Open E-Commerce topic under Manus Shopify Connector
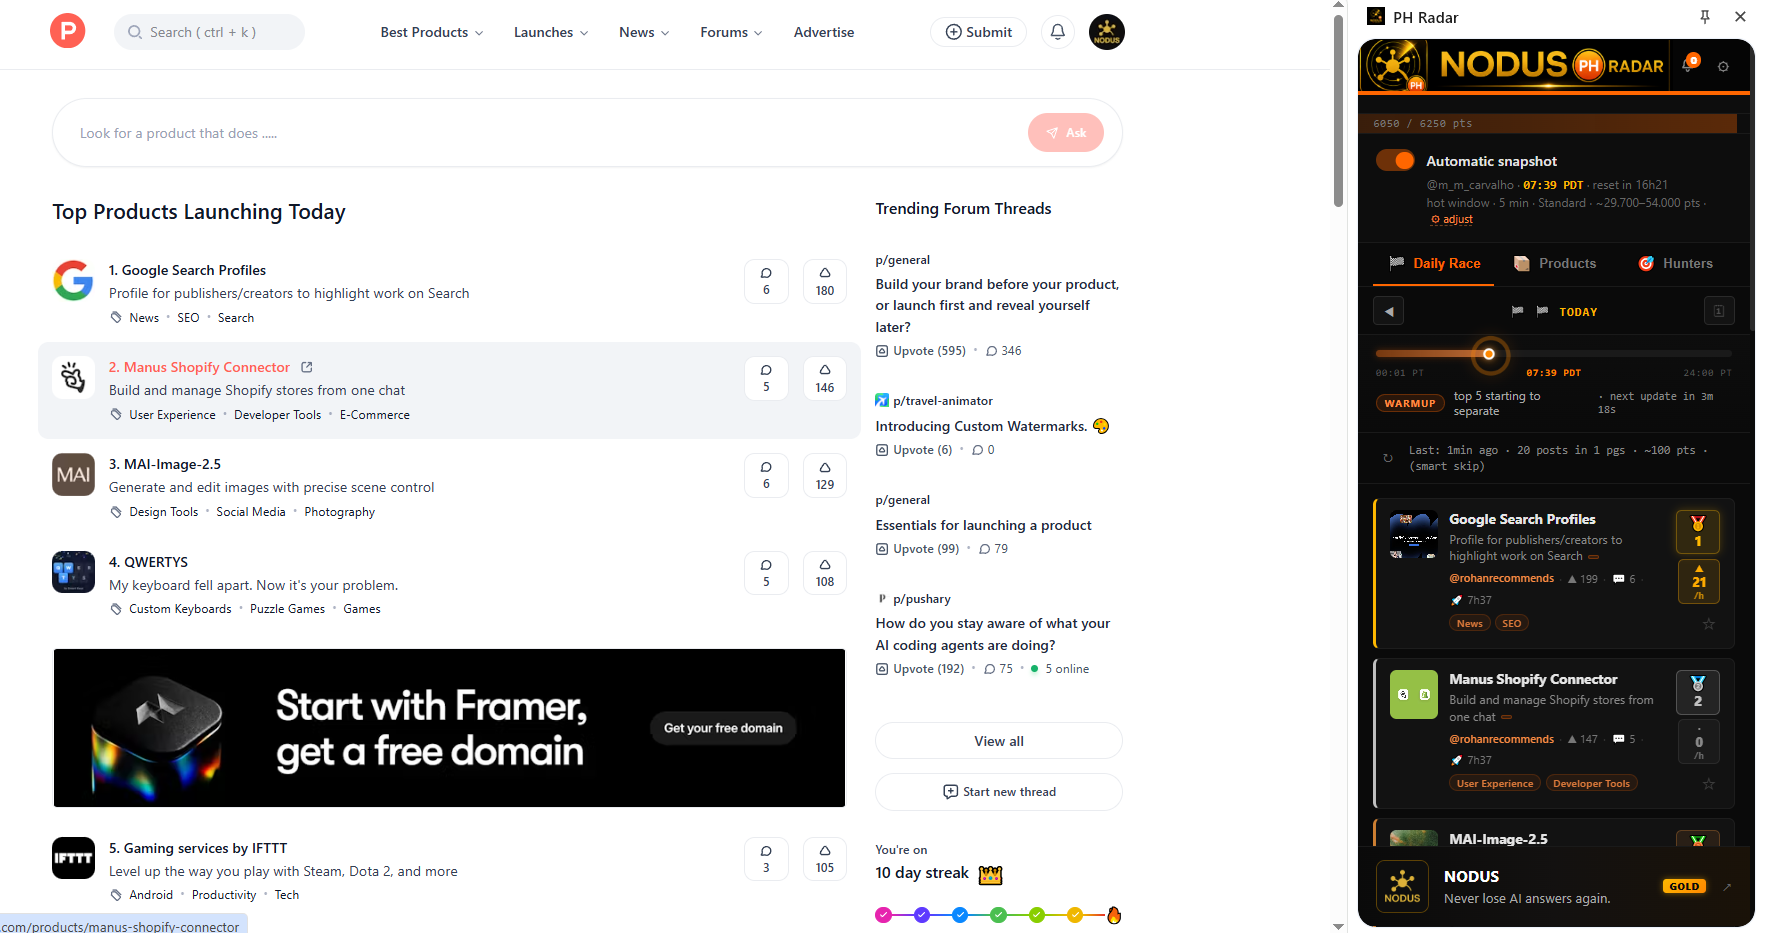The height and width of the screenshot is (933, 1765). coord(375,415)
